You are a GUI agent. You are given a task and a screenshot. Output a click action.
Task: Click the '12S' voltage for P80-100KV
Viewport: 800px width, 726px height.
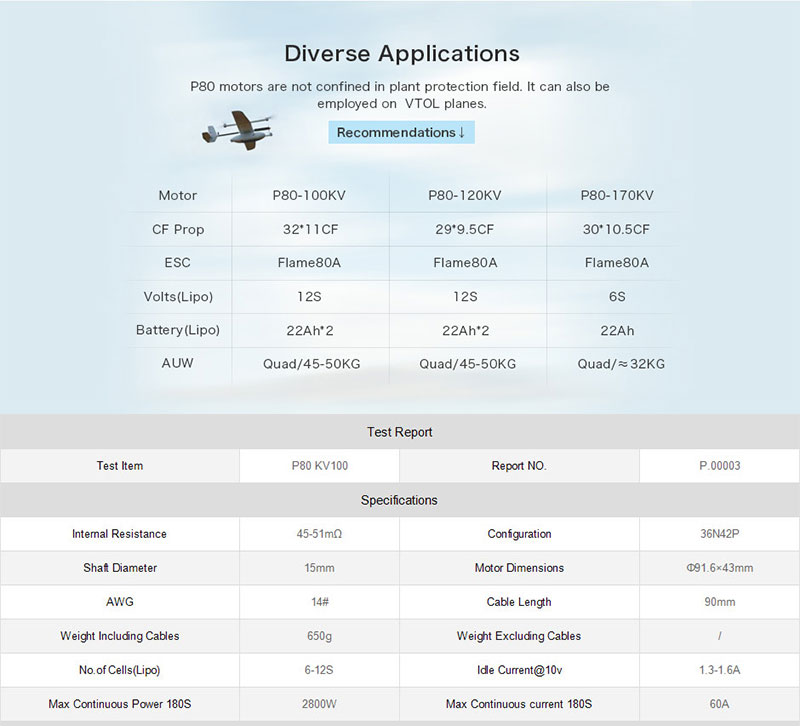pos(309,297)
